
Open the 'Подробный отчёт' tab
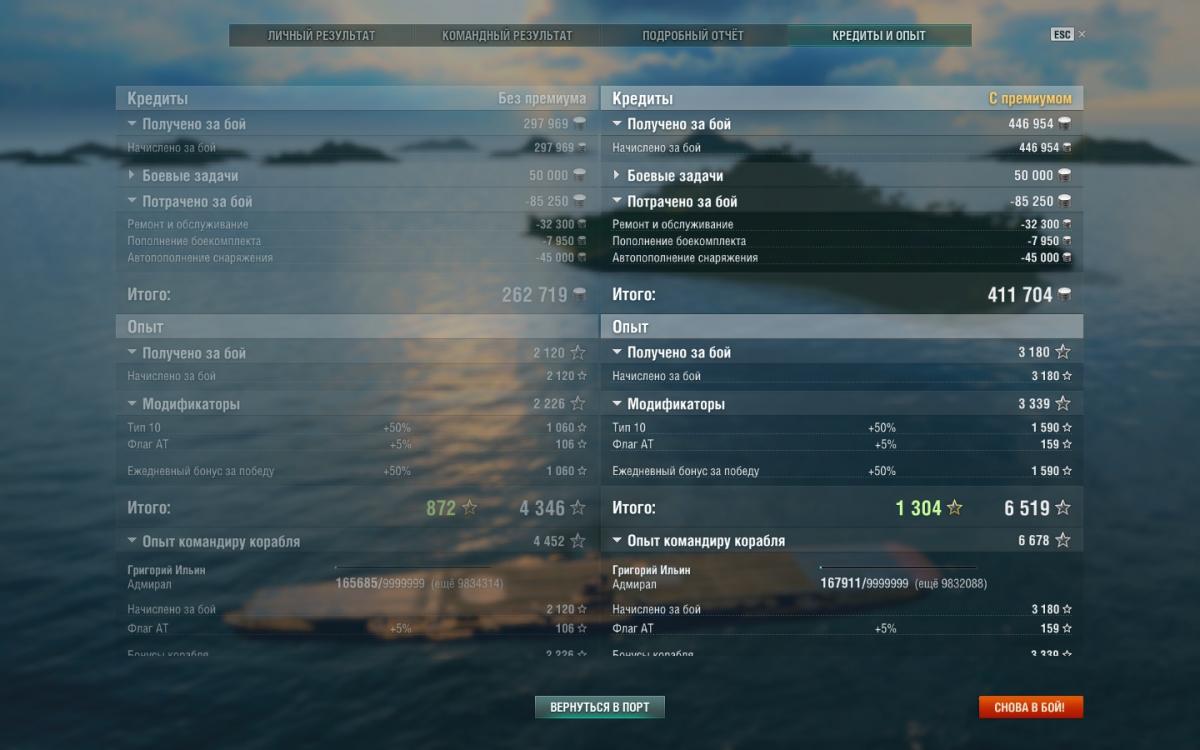click(693, 36)
